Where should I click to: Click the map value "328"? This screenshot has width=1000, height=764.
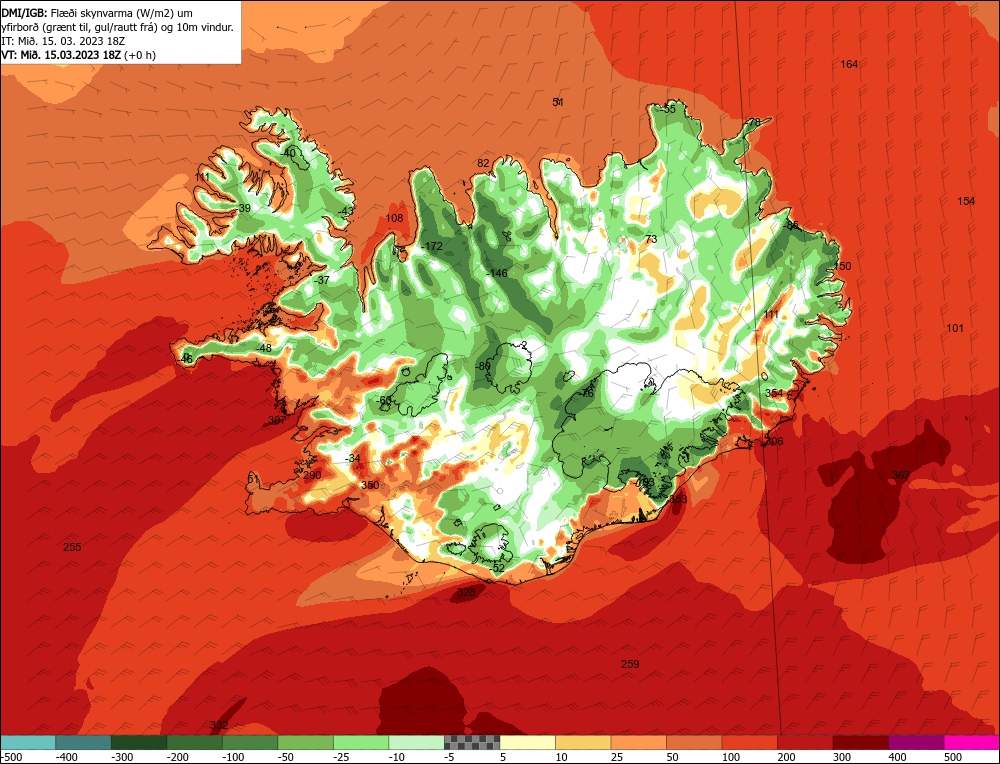[467, 592]
